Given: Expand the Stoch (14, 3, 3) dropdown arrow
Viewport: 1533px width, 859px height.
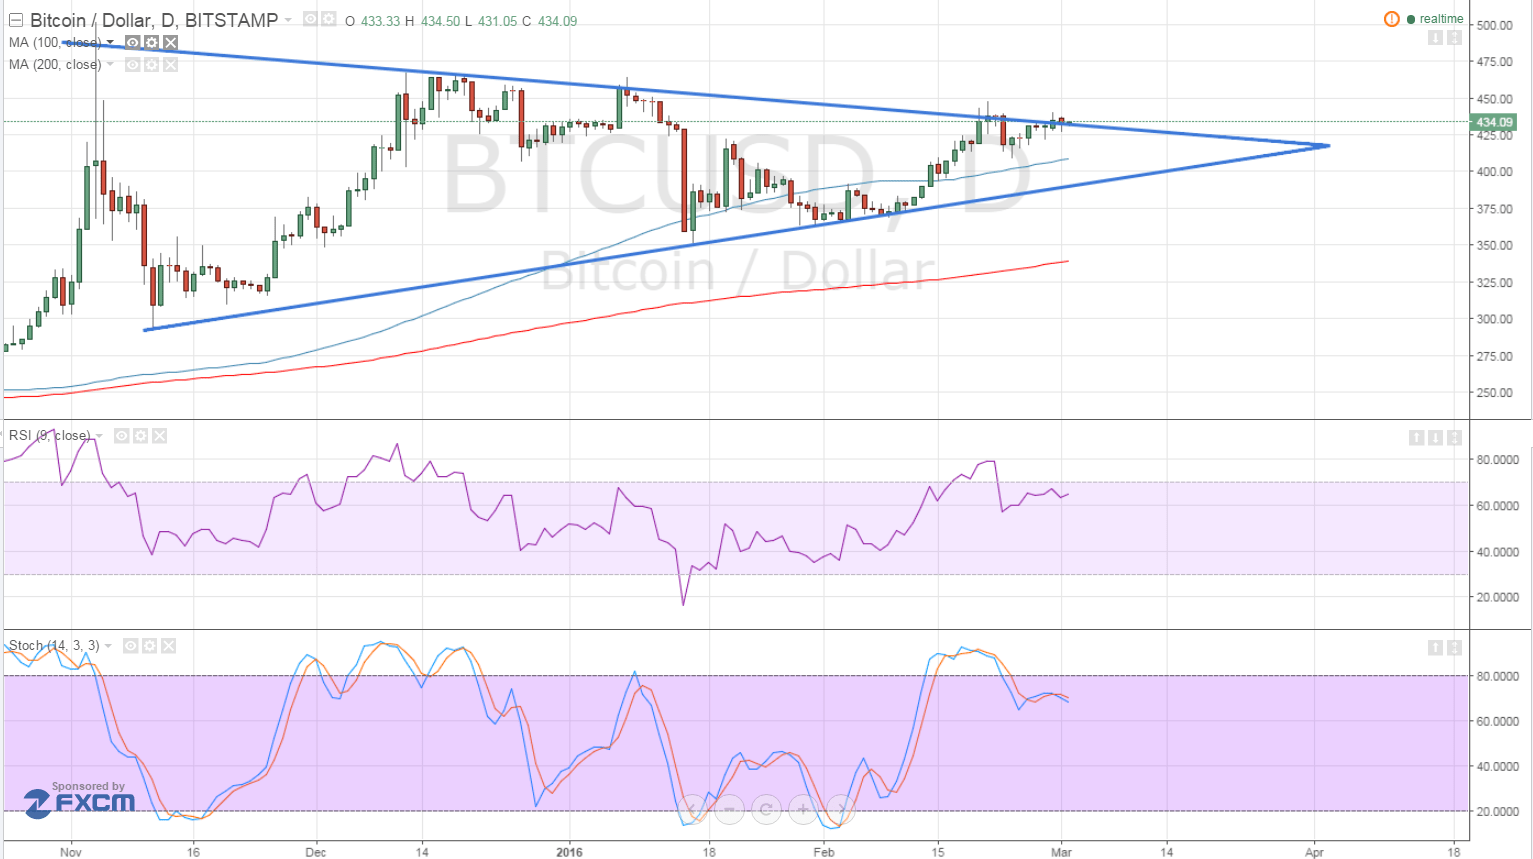Looking at the screenshot, I should click(x=109, y=646).
